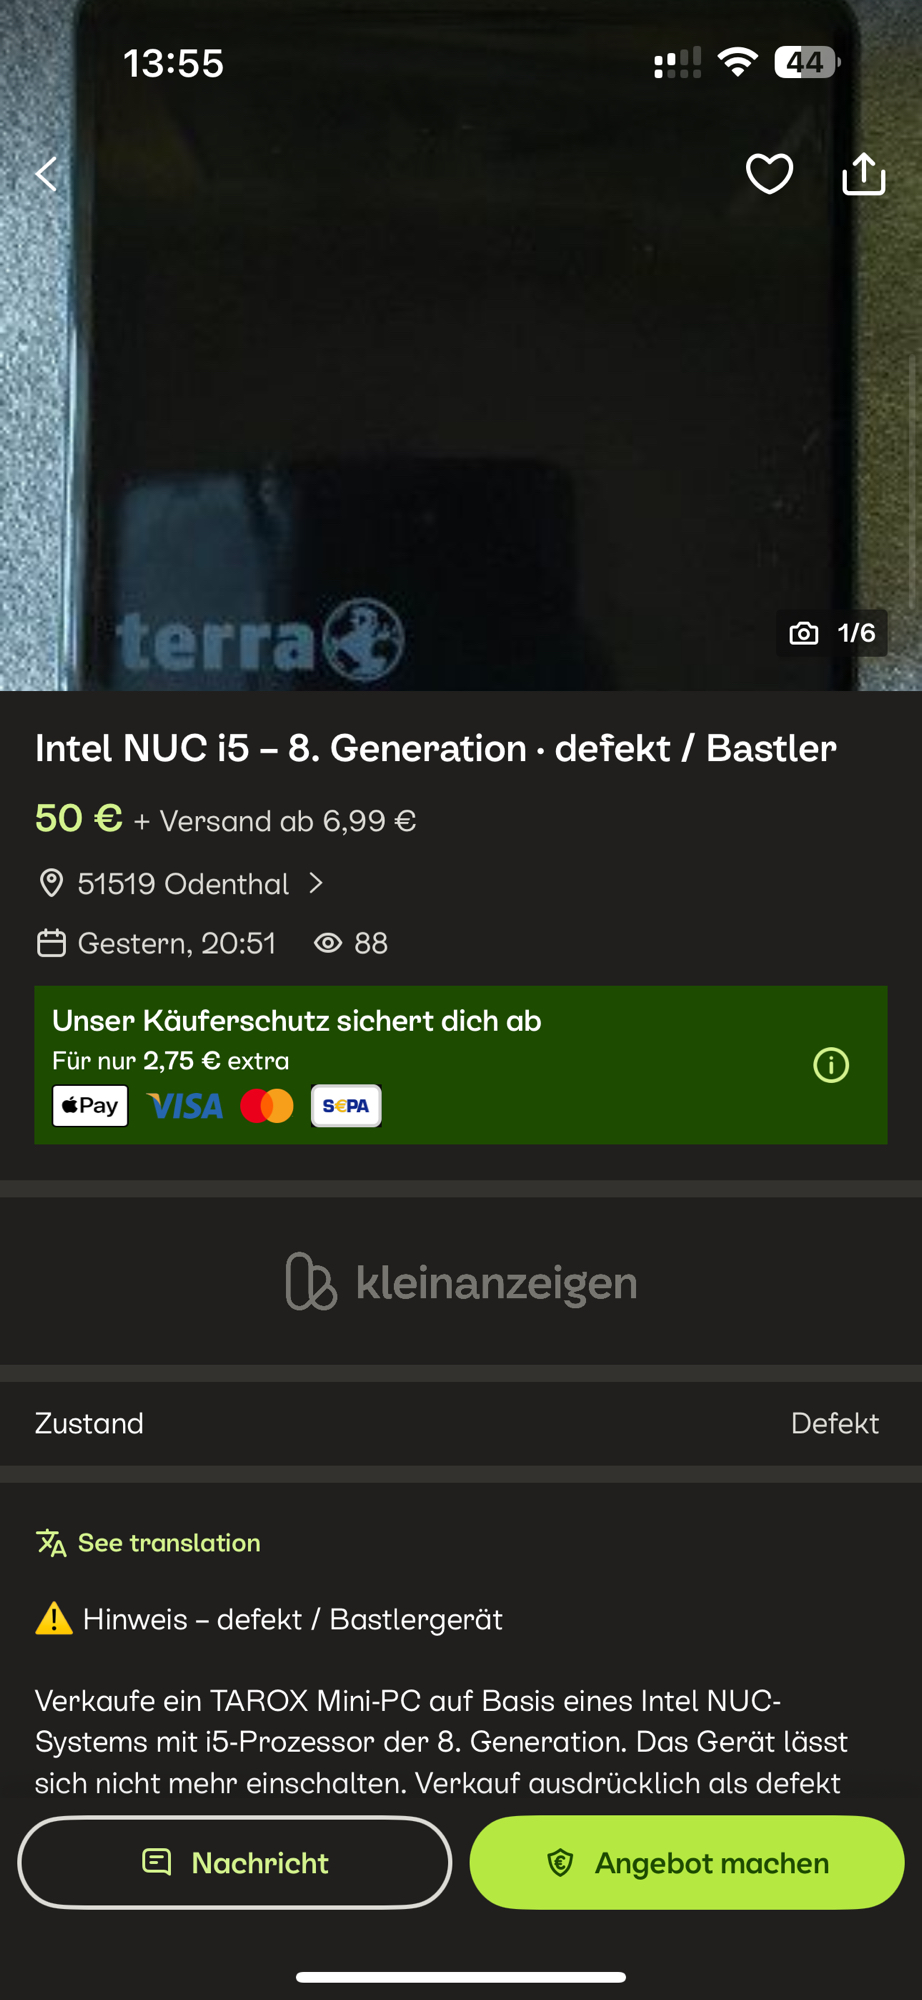Tap the kleinanzeigen logo banner
The height and width of the screenshot is (2000, 922).
461,1282
